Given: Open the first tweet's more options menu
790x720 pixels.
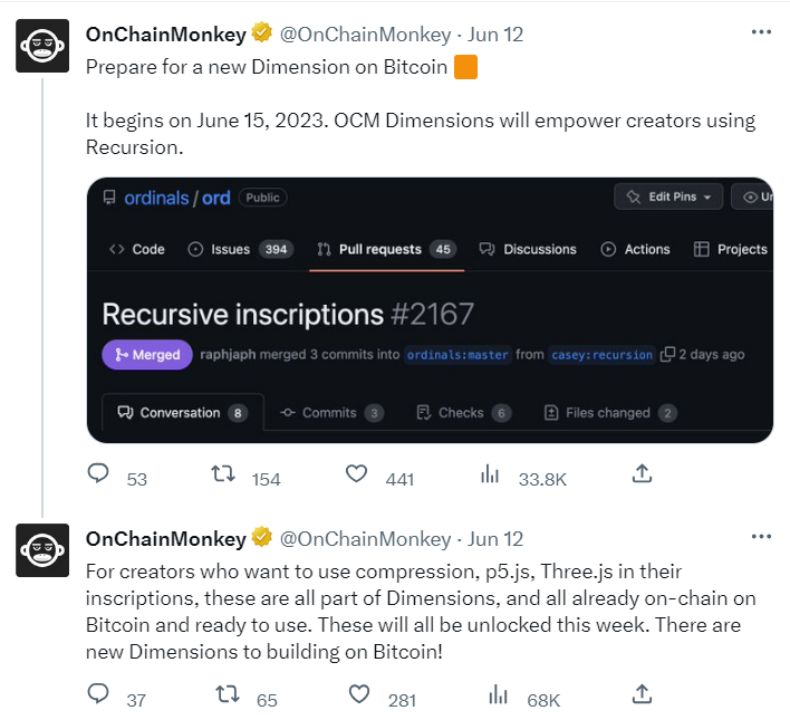Looking at the screenshot, I should [x=760, y=33].
